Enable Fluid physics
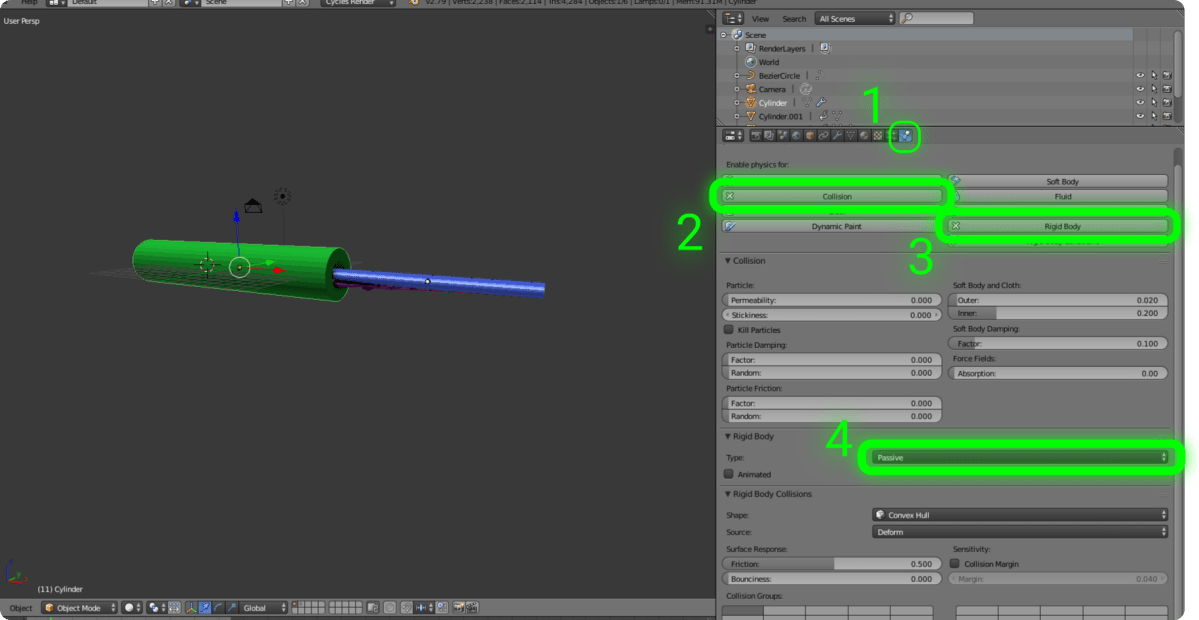The image size is (1199, 620). tap(1058, 196)
